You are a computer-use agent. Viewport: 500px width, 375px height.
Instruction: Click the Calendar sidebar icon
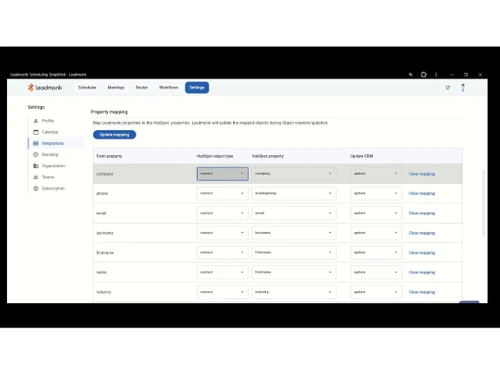tap(36, 132)
